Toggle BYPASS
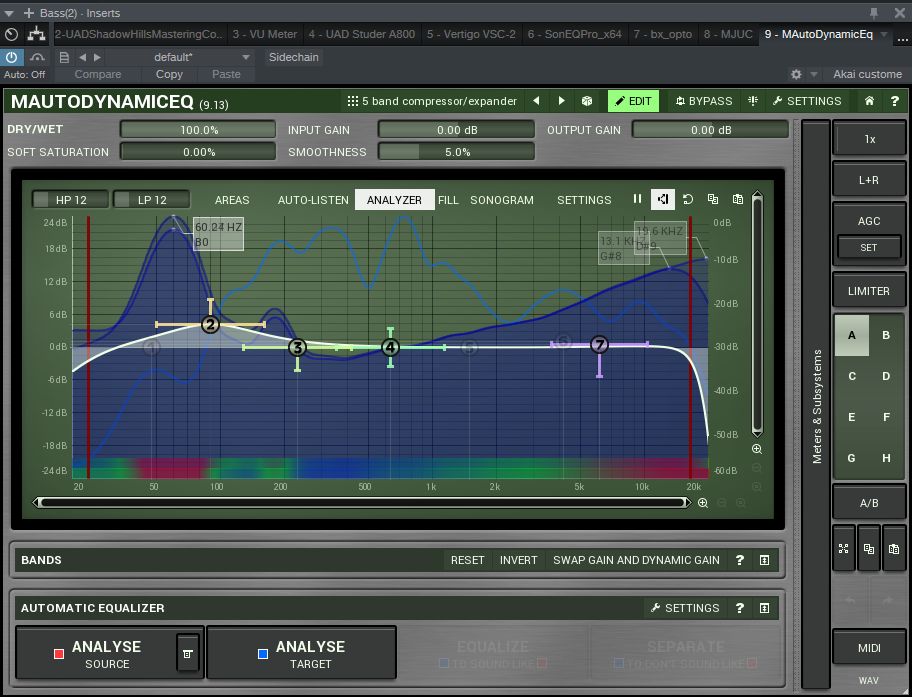Image resolution: width=912 pixels, height=697 pixels. pos(704,101)
